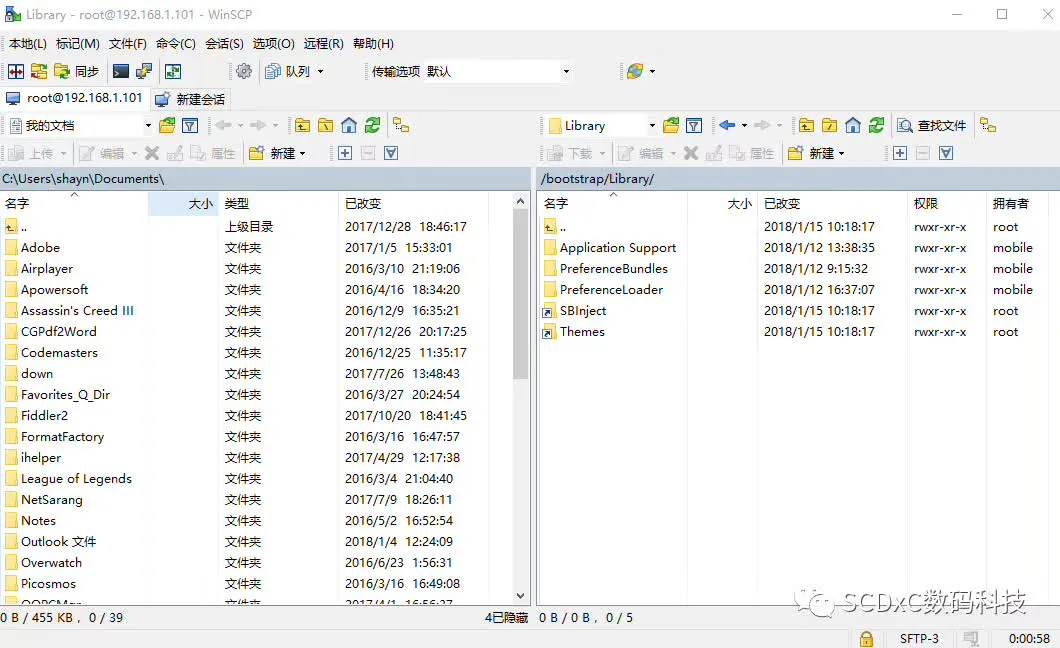The image size is (1060, 648).
Task: Click local panel open directory icon
Action: click(167, 125)
